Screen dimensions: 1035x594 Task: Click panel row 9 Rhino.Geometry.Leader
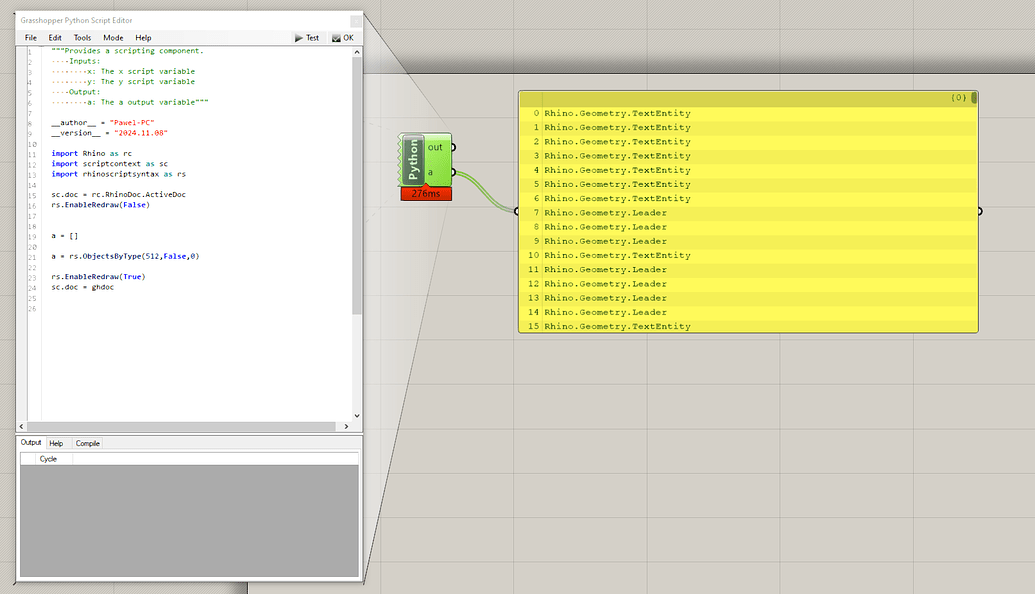(x=747, y=241)
